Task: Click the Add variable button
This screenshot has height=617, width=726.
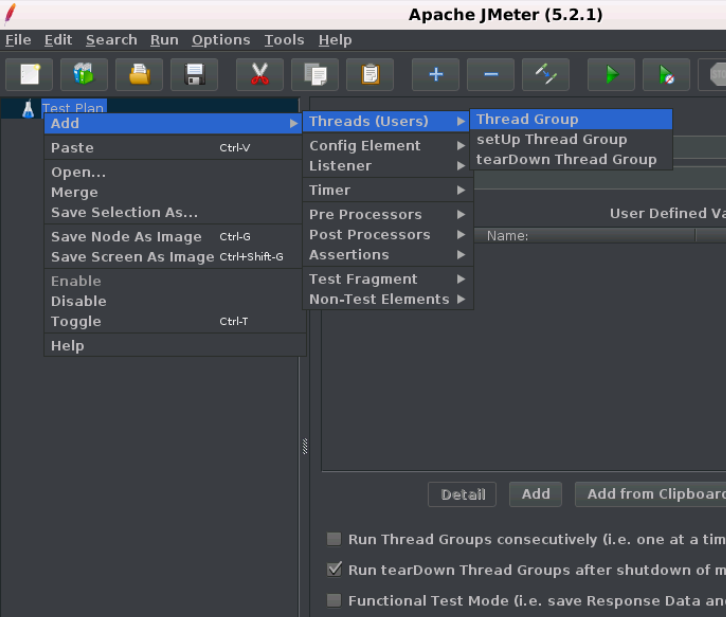Action: pos(535,494)
